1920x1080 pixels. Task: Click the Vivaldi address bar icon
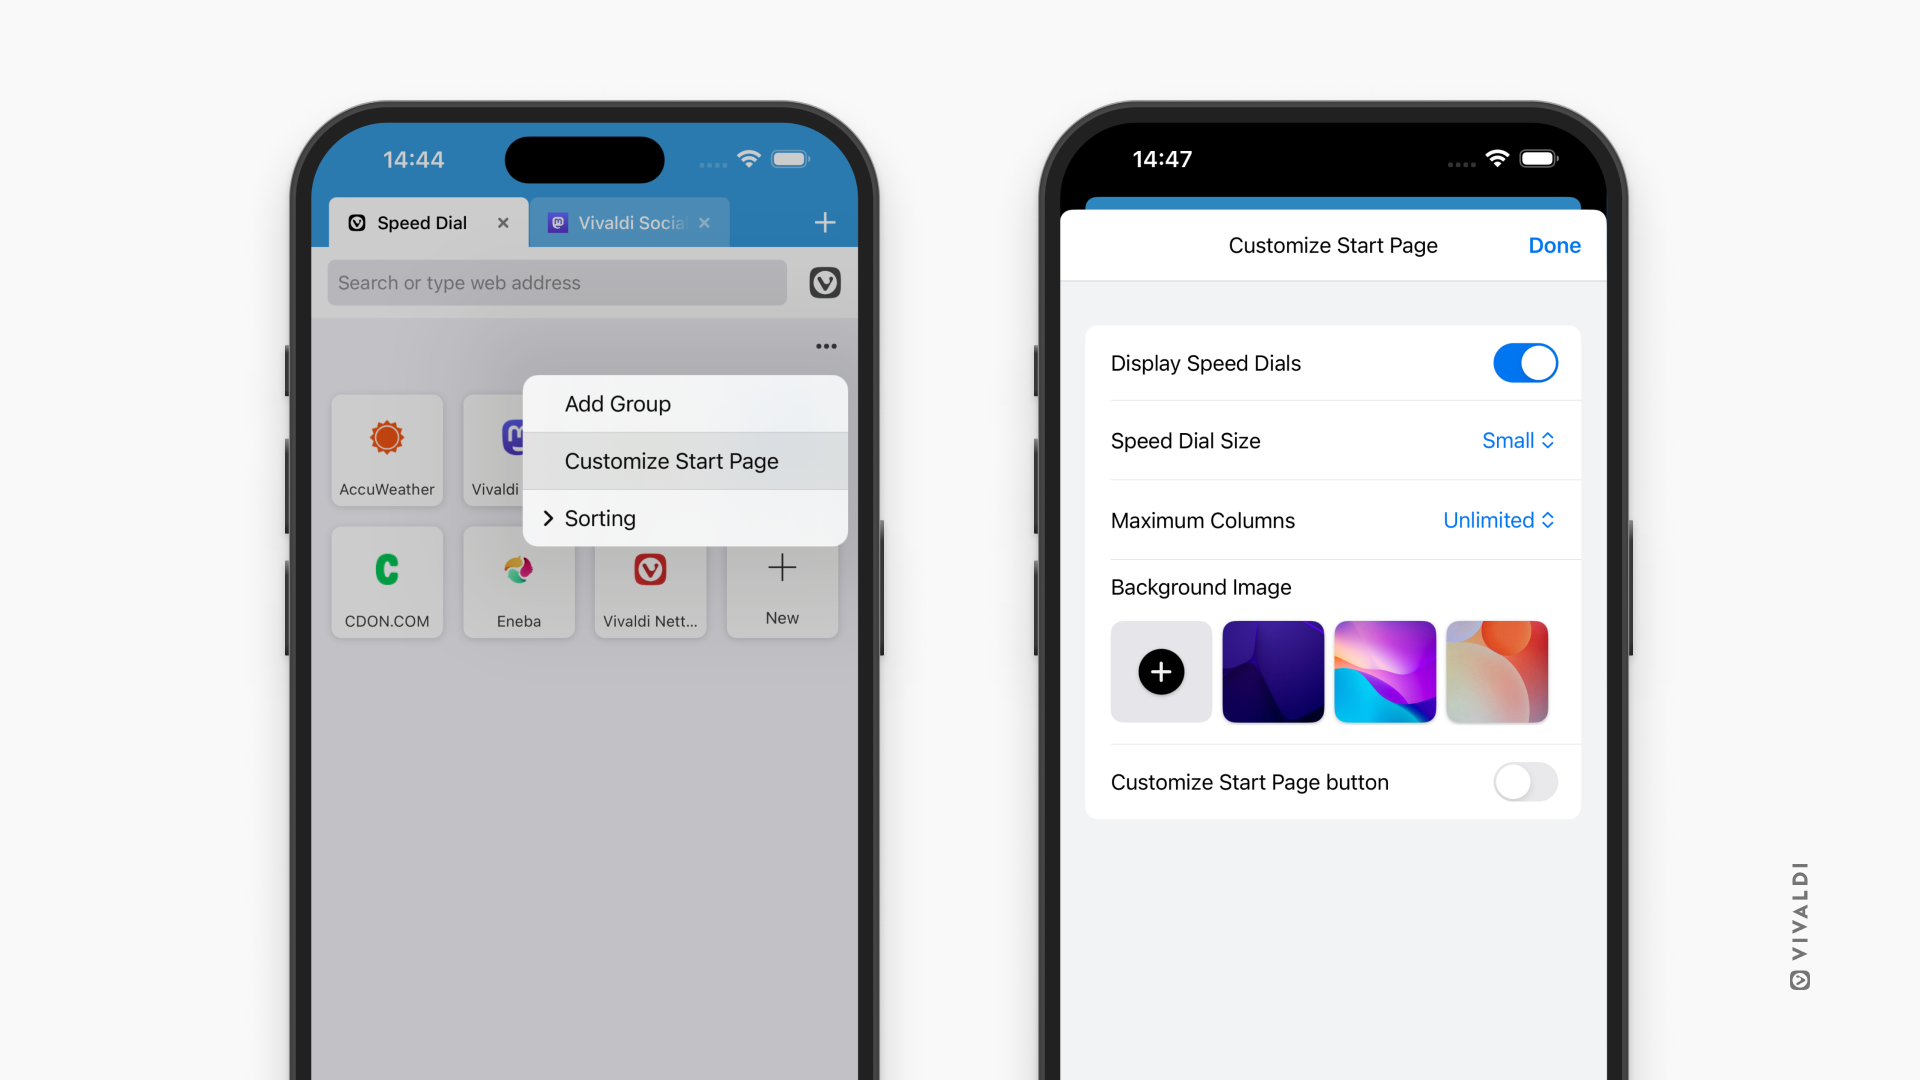825,282
